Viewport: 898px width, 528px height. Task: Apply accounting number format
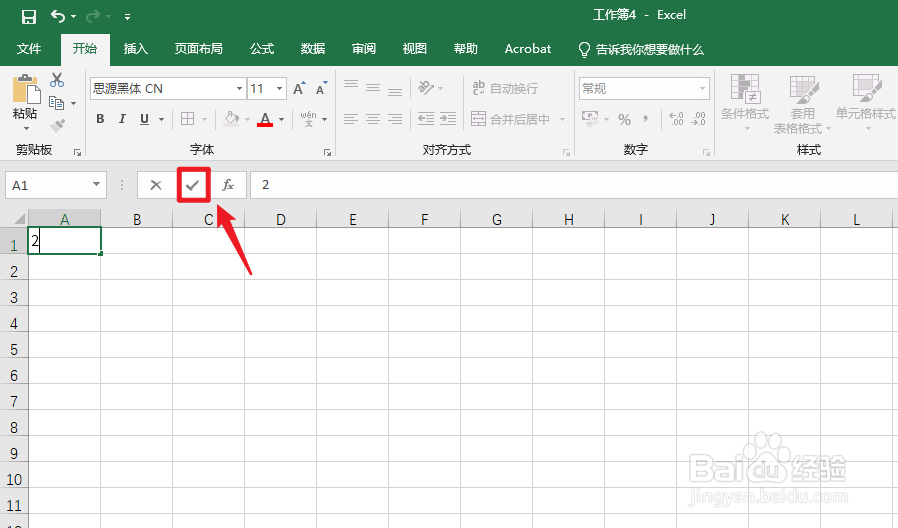click(590, 119)
